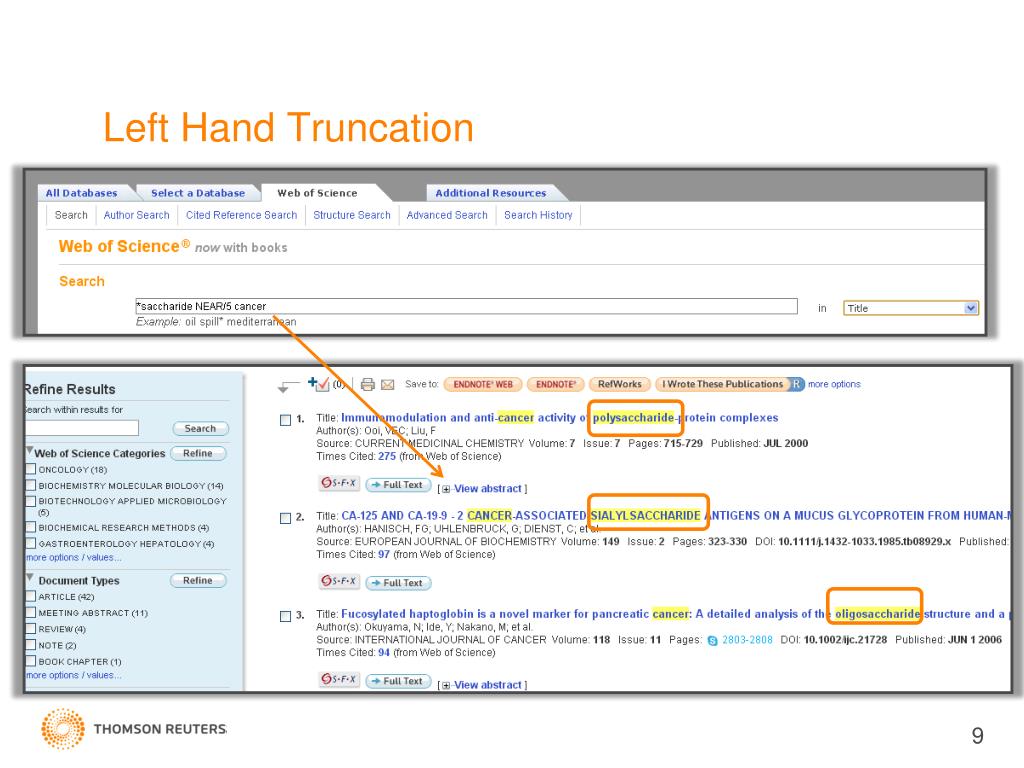The height and width of the screenshot is (768, 1024).
Task: Collapse Web of Science Categories section
Action: [30, 451]
